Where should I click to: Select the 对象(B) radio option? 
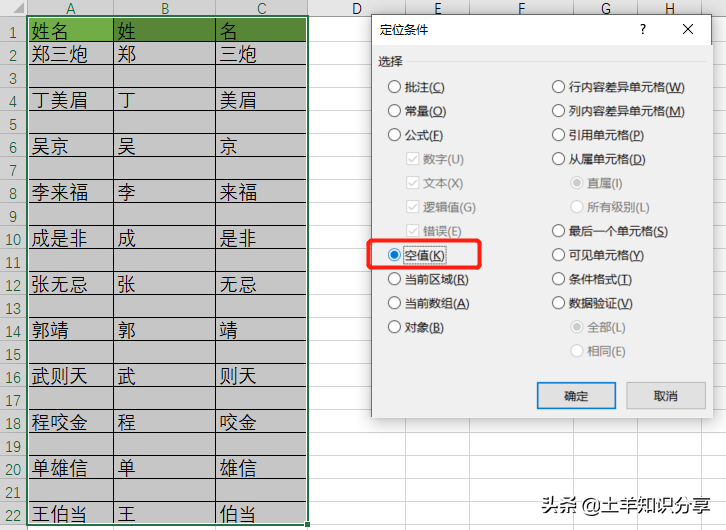click(416, 327)
